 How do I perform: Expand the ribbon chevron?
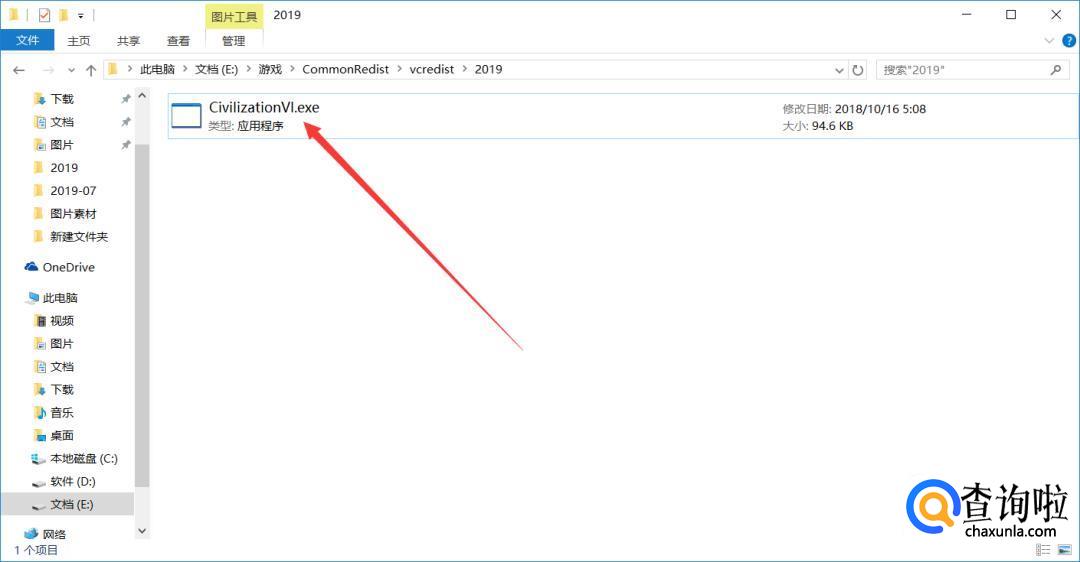coord(1049,41)
